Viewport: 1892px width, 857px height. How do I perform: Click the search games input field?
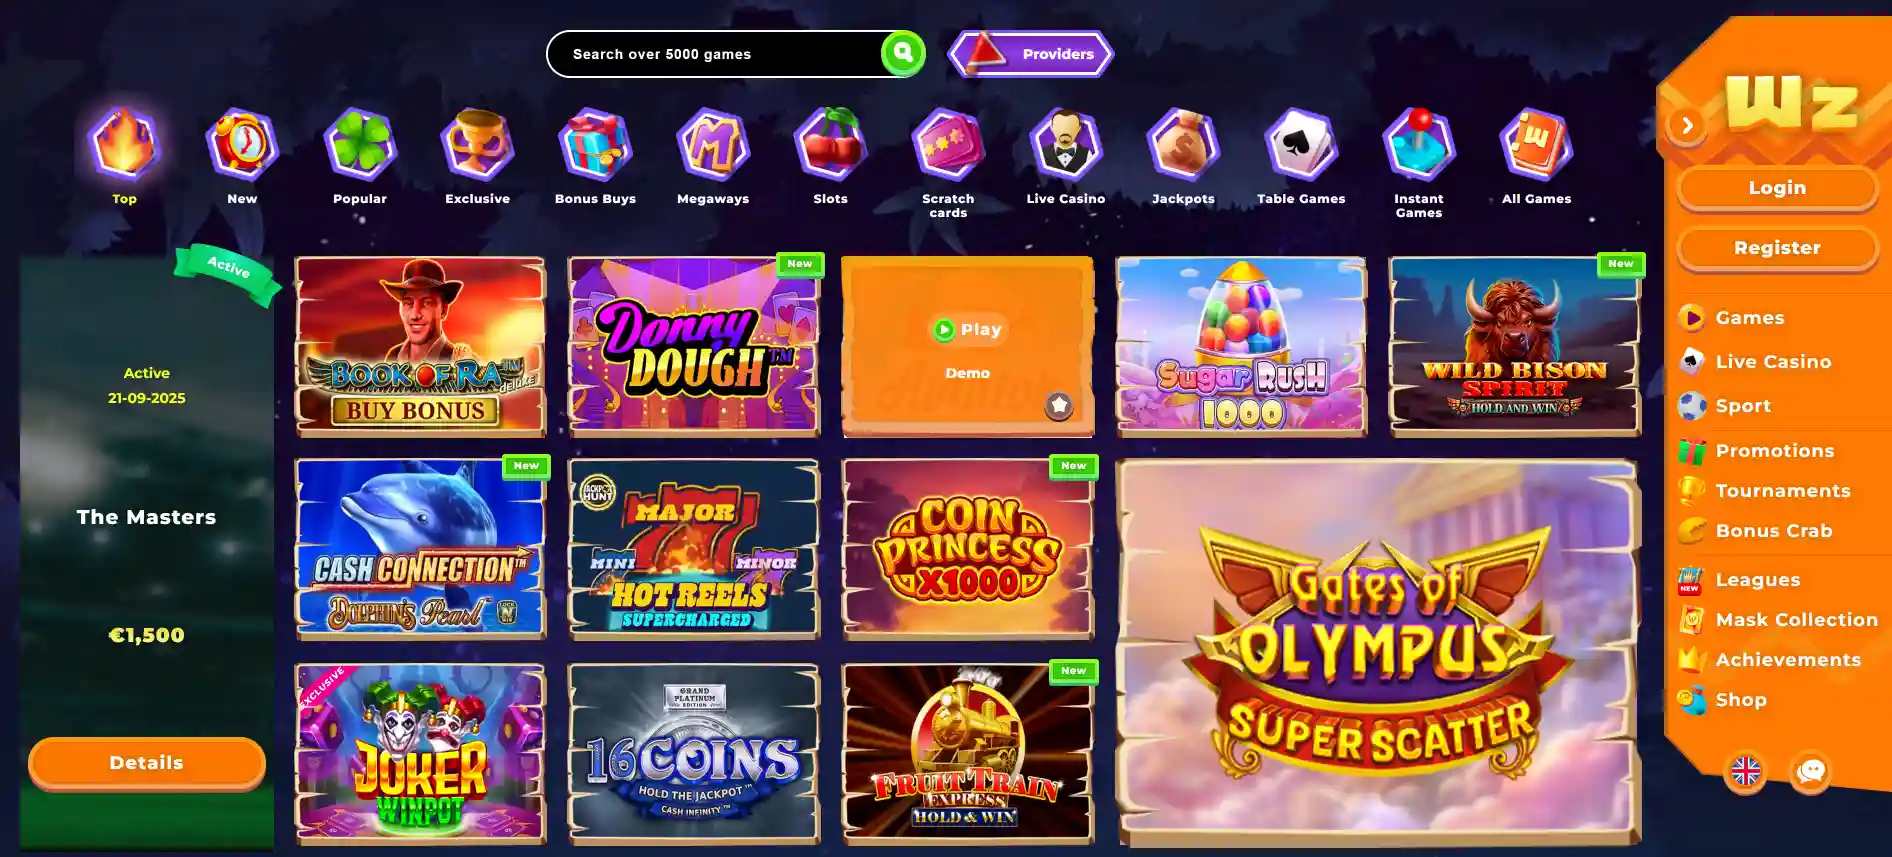point(715,54)
